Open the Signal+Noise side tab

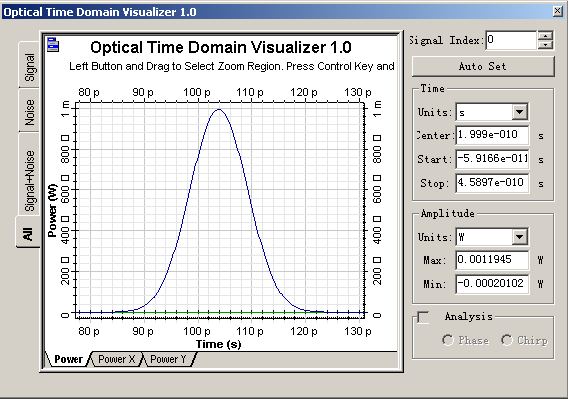coord(29,175)
